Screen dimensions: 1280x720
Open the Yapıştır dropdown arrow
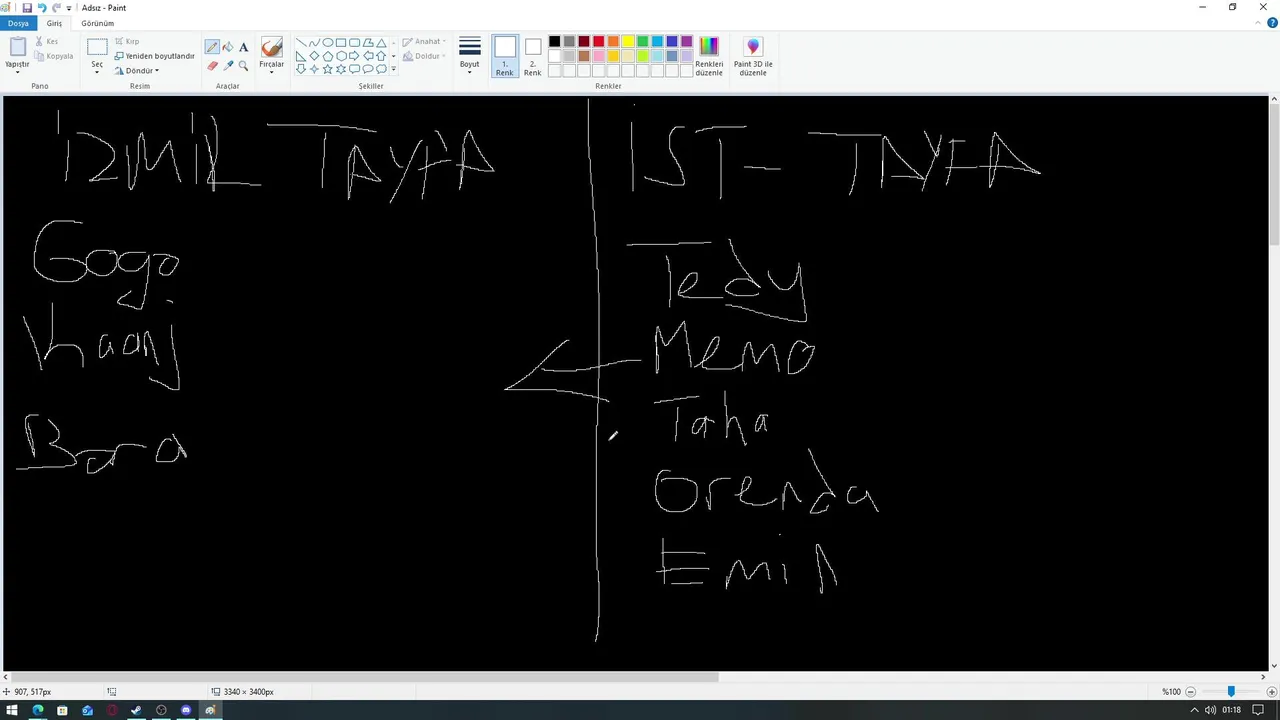17,72
